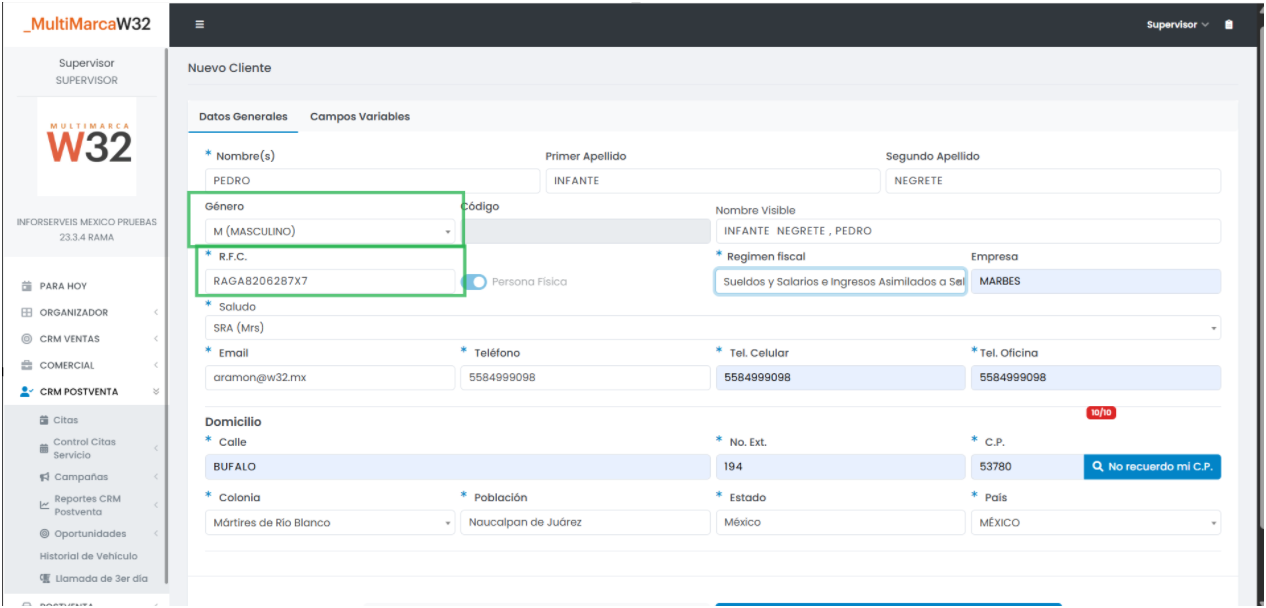
Task: Switch to the Campos Variables tab
Action: (360, 117)
